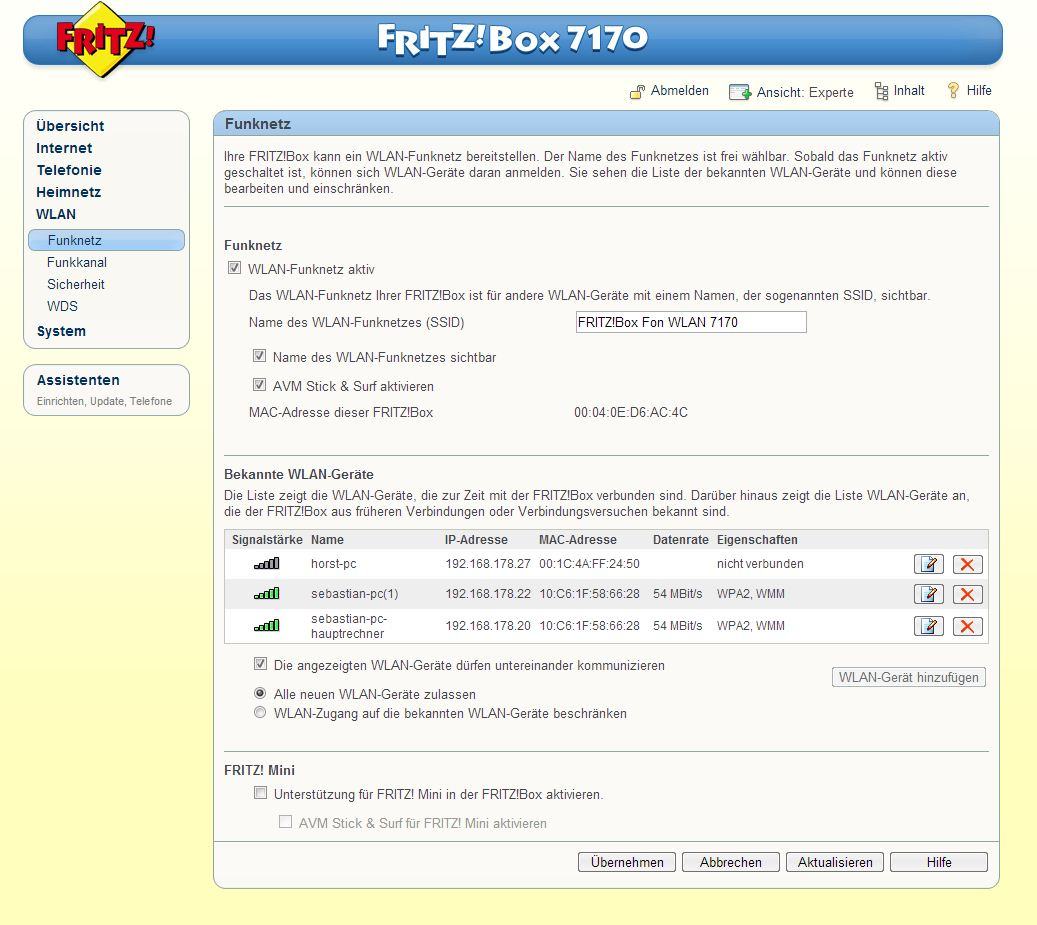Click signal strength icon for sebastian-pc-hauptrechner
Viewport: 1037px width, 925px height.
[267, 625]
